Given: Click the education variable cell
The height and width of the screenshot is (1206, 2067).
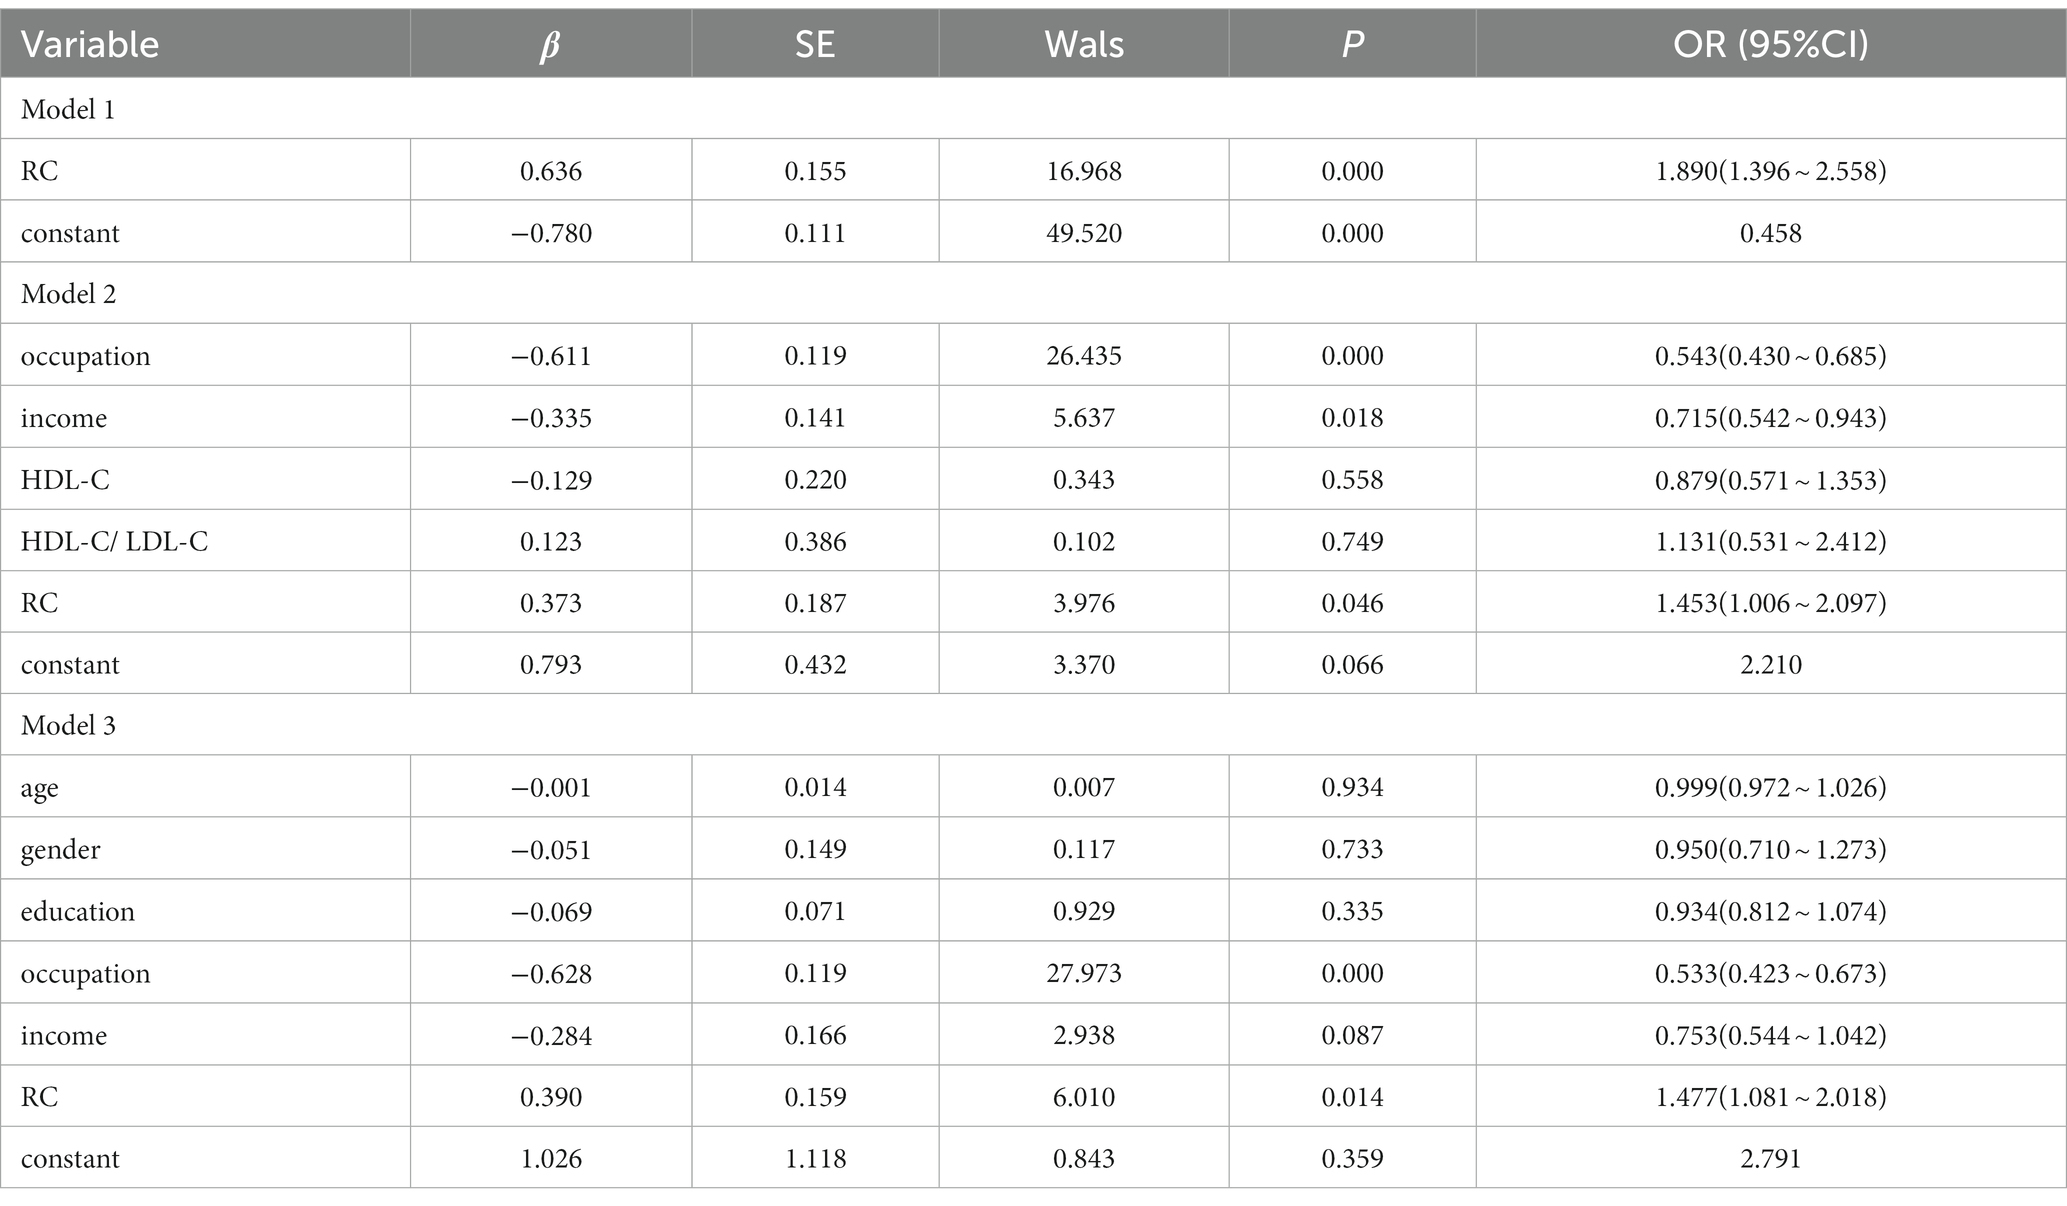Looking at the screenshot, I should click(x=78, y=912).
